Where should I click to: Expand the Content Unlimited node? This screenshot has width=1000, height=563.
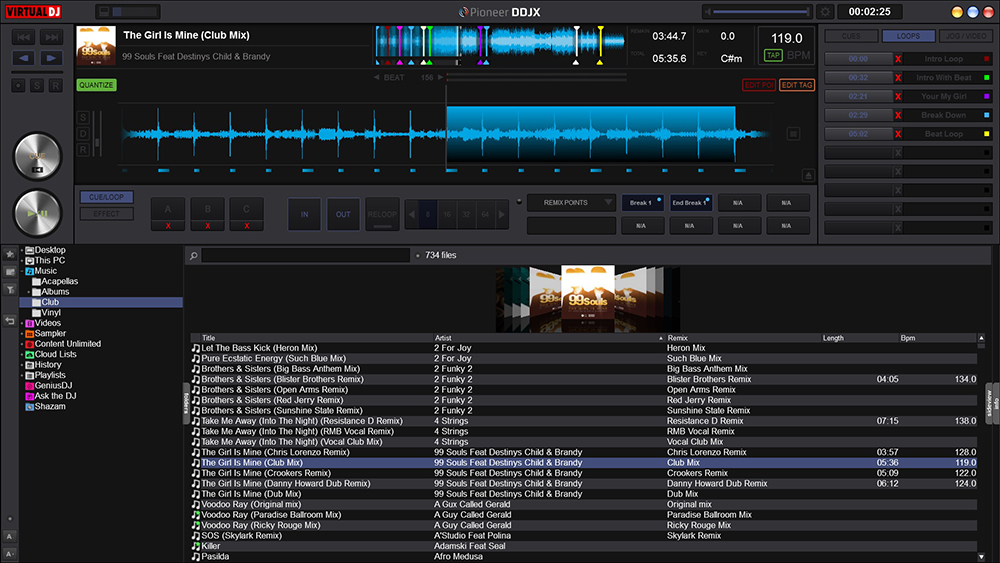pyautogui.click(x=22, y=344)
